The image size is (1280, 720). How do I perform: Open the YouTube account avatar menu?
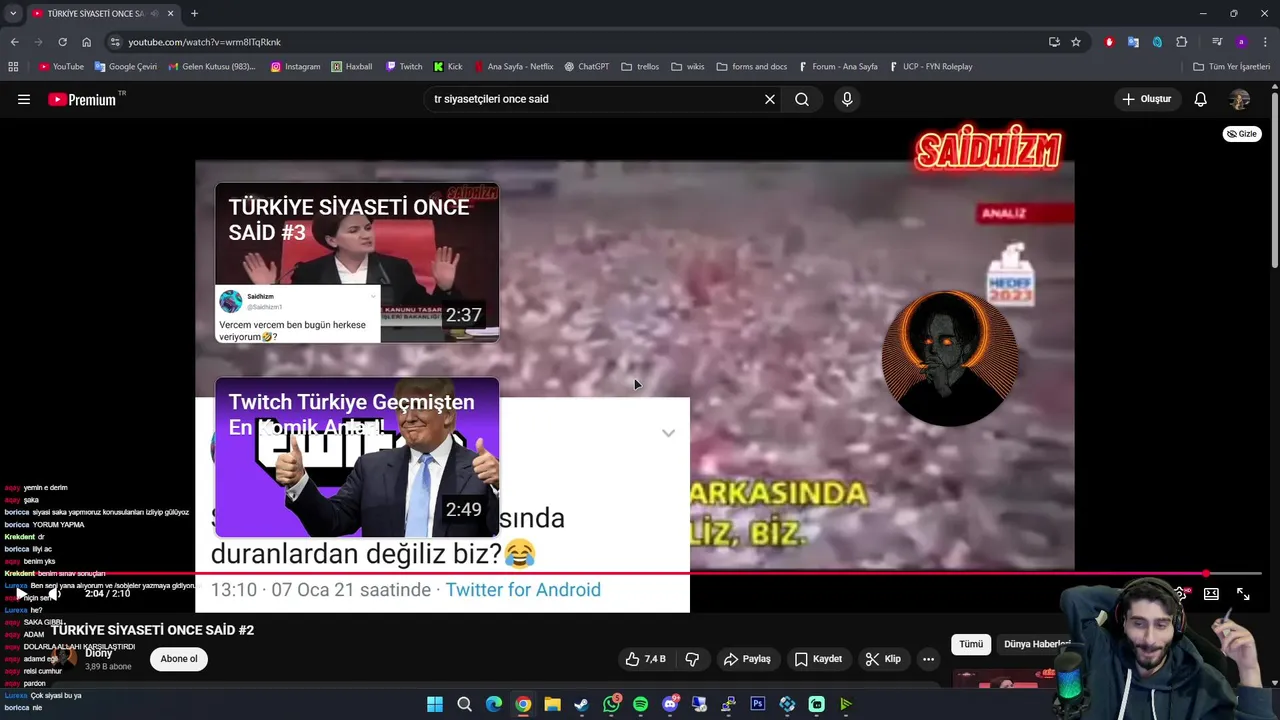coord(1240,99)
